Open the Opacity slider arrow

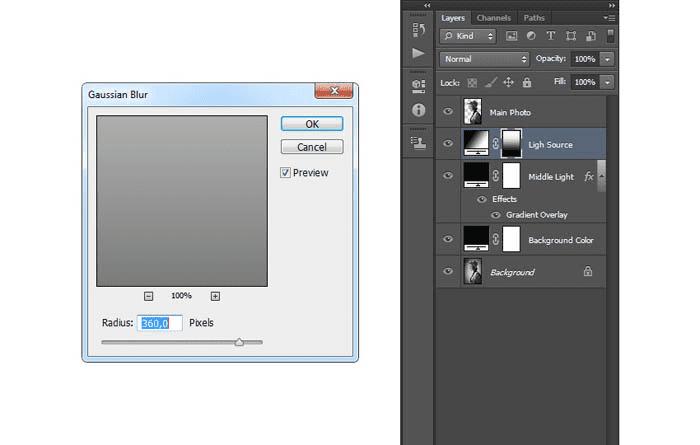[x=608, y=59]
